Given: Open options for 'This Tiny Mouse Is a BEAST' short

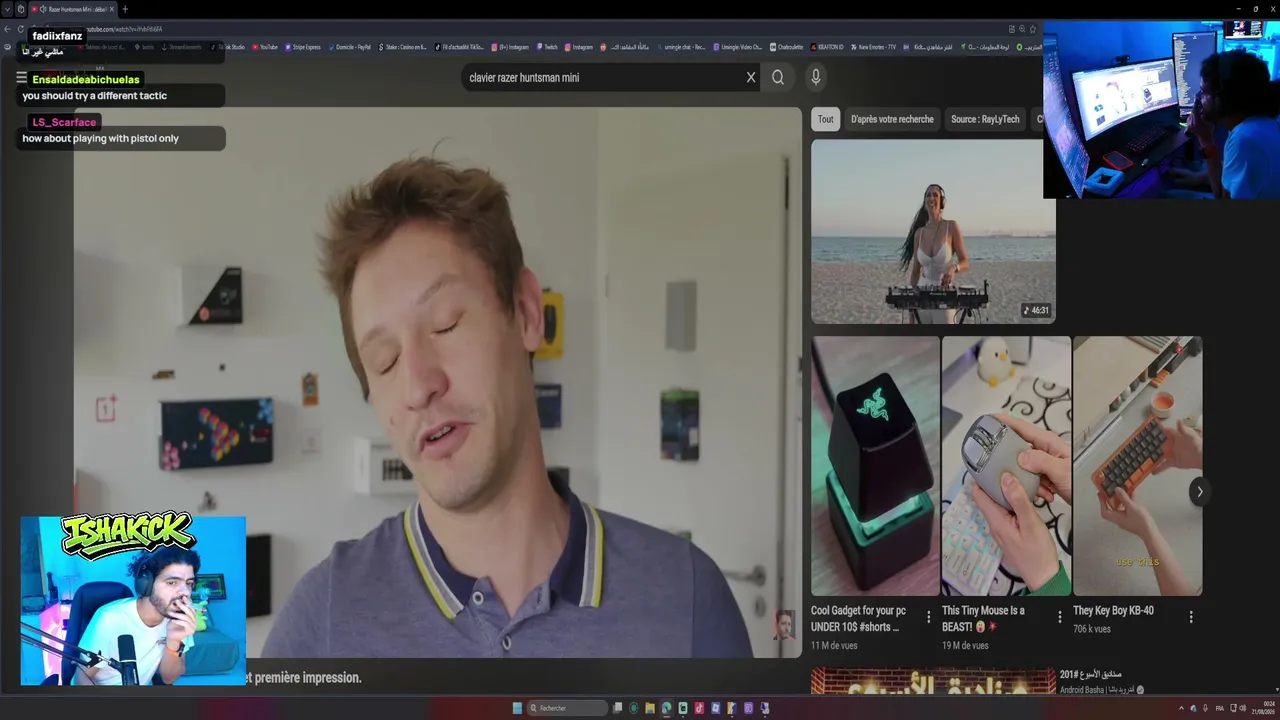Looking at the screenshot, I should (1060, 617).
